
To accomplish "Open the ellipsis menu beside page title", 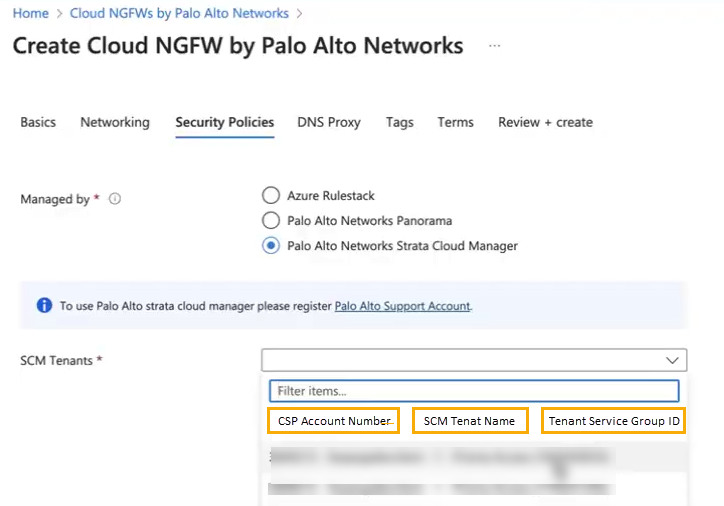I will [x=494, y=47].
